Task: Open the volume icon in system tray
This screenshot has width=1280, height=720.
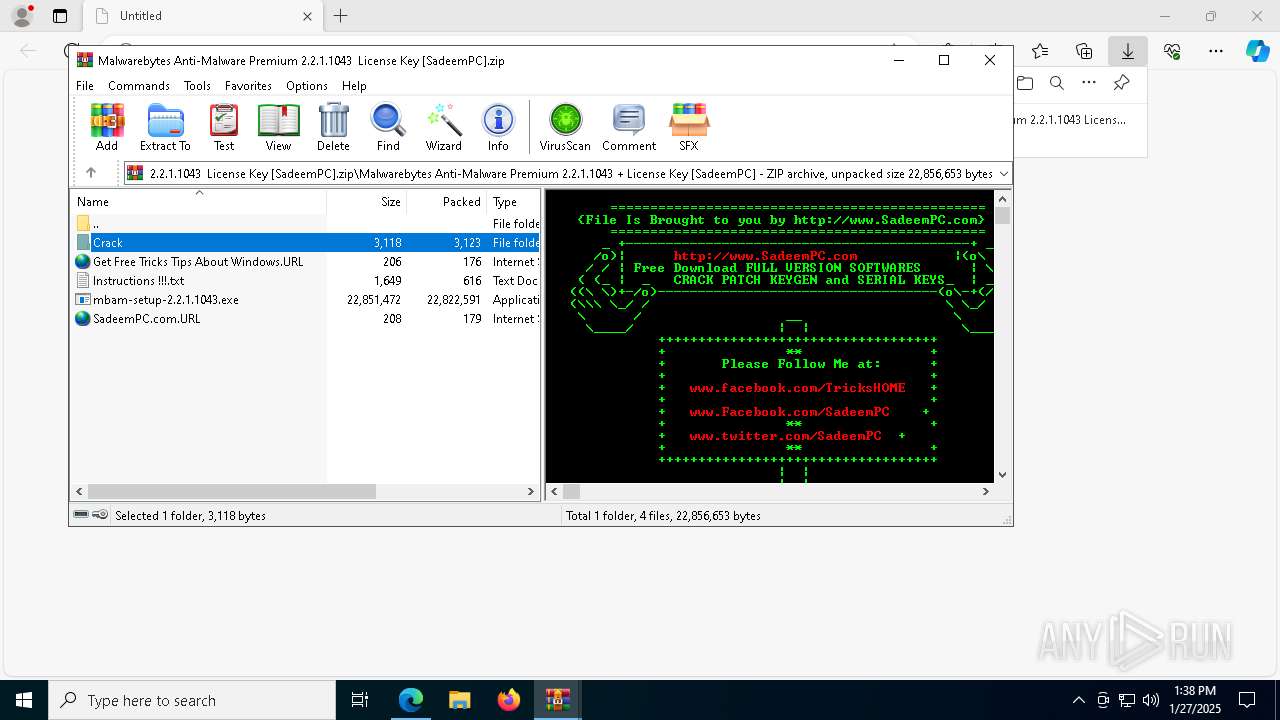Action: [x=1150, y=700]
